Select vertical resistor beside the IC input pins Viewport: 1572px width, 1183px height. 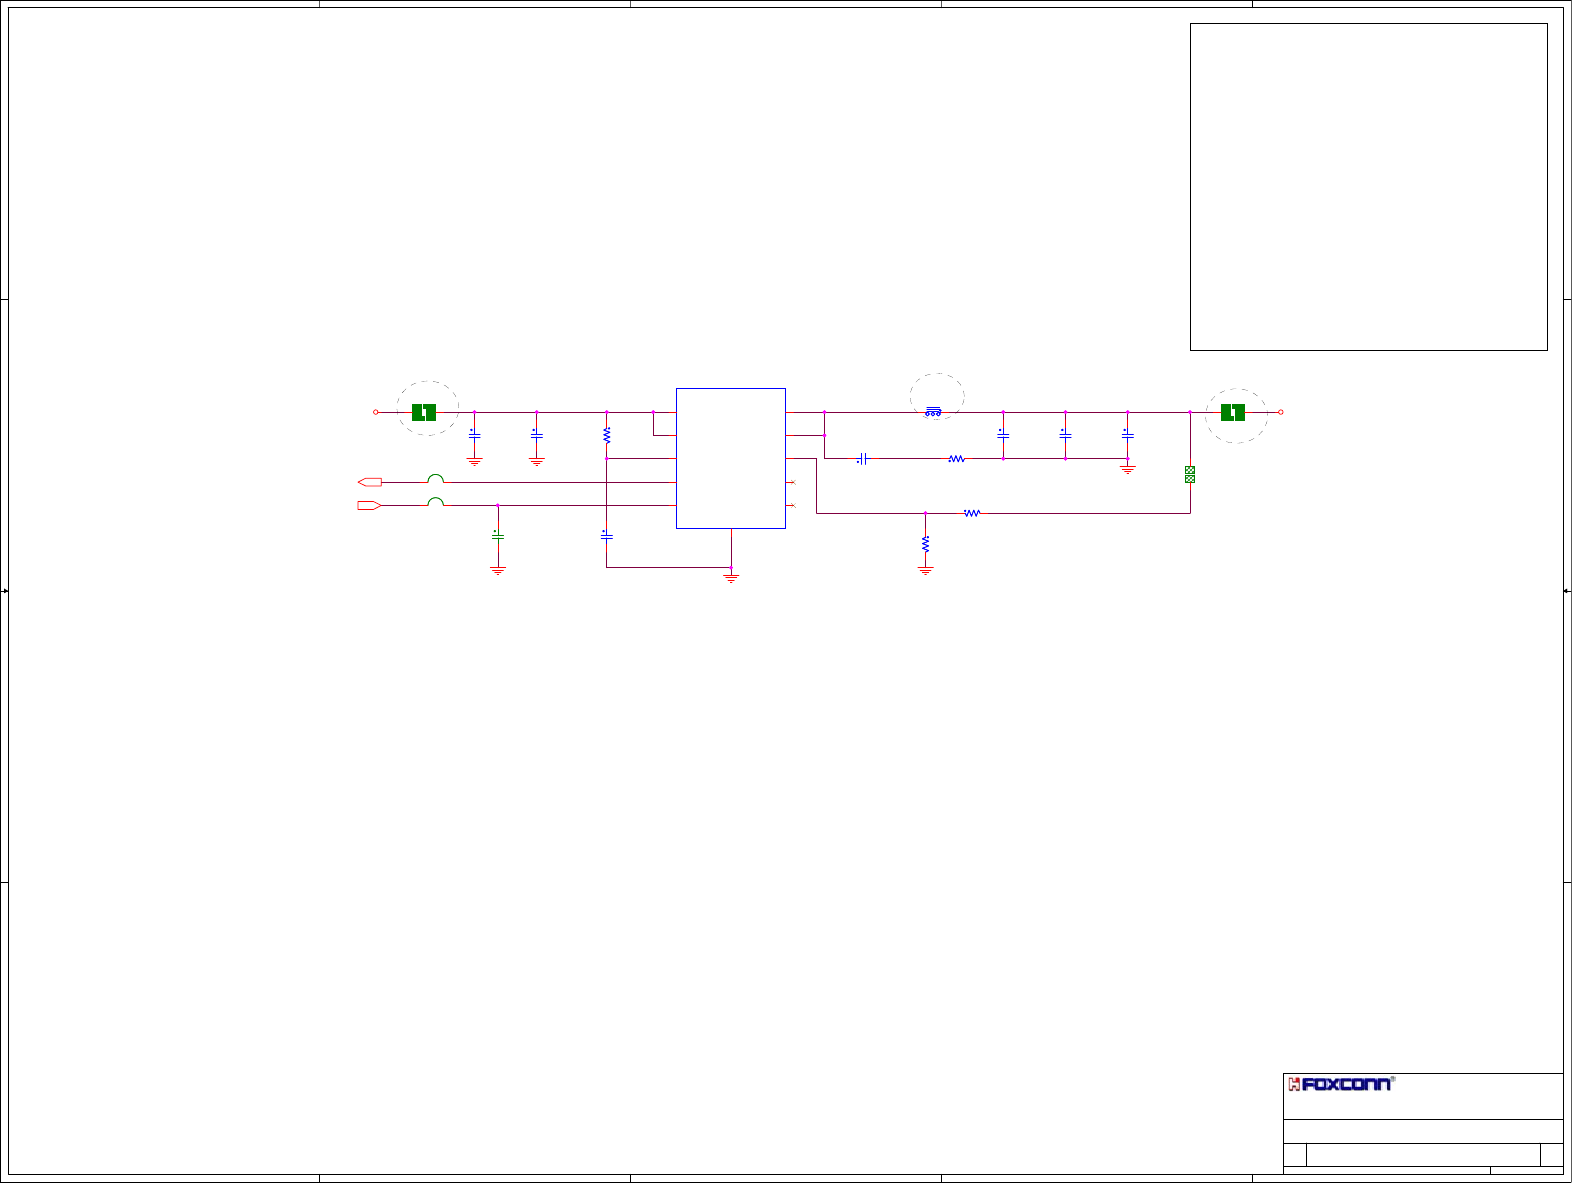pos(607,436)
